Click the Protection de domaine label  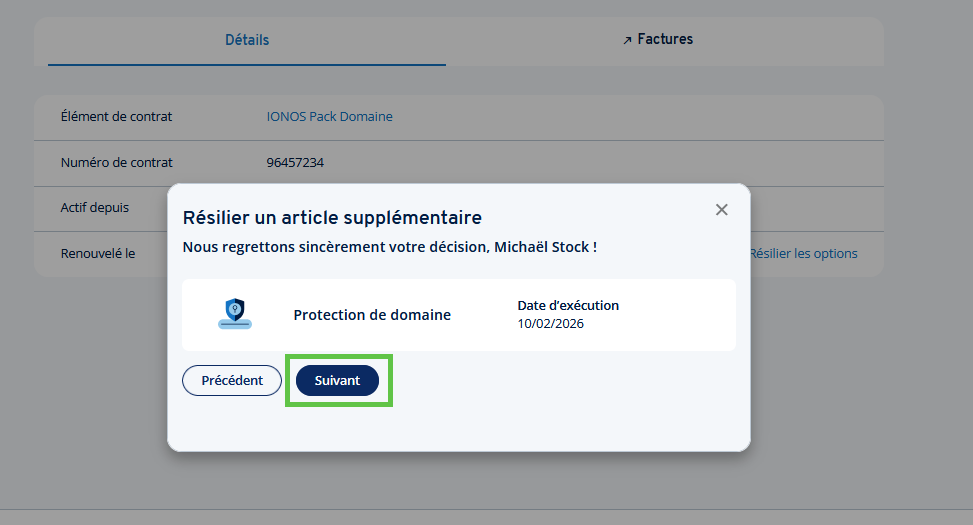coord(372,315)
